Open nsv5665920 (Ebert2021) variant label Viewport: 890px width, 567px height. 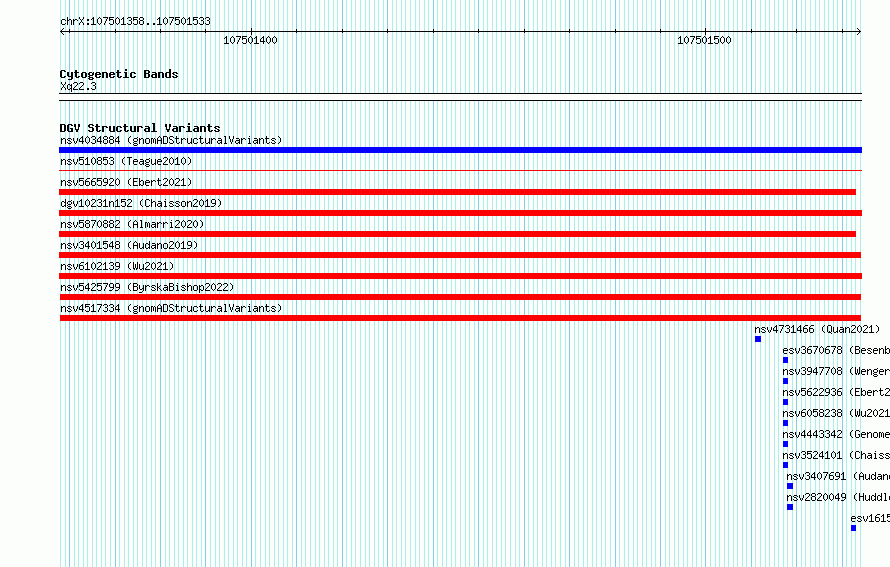pyautogui.click(x=126, y=182)
